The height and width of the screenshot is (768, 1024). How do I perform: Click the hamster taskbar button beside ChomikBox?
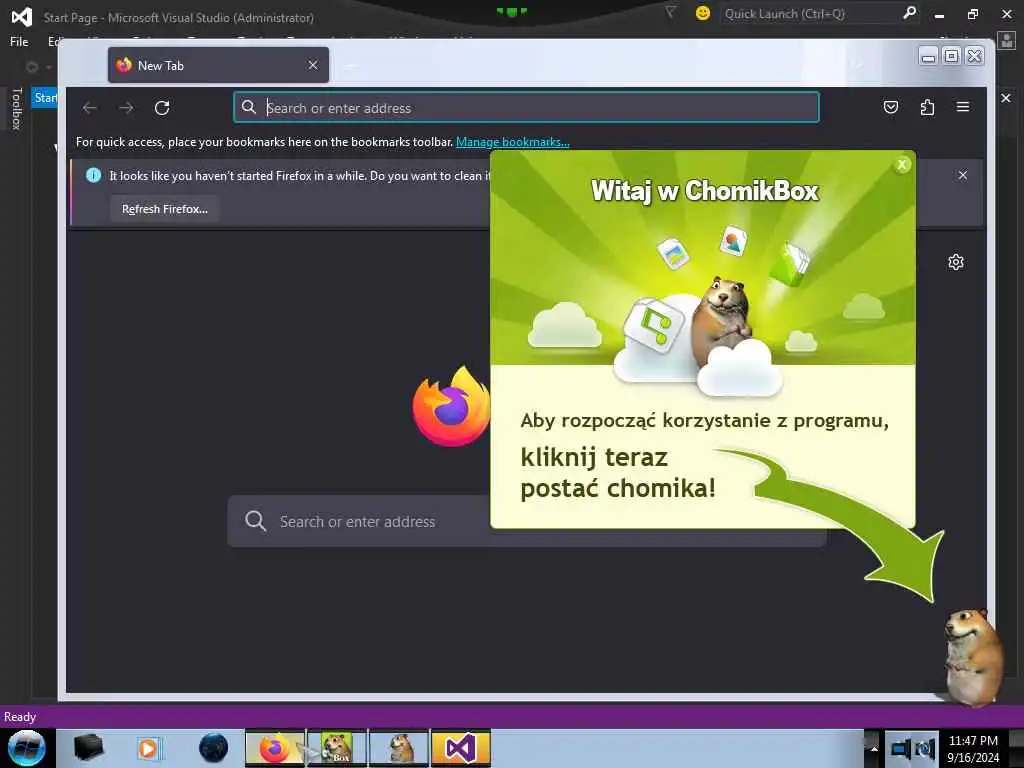(399, 748)
